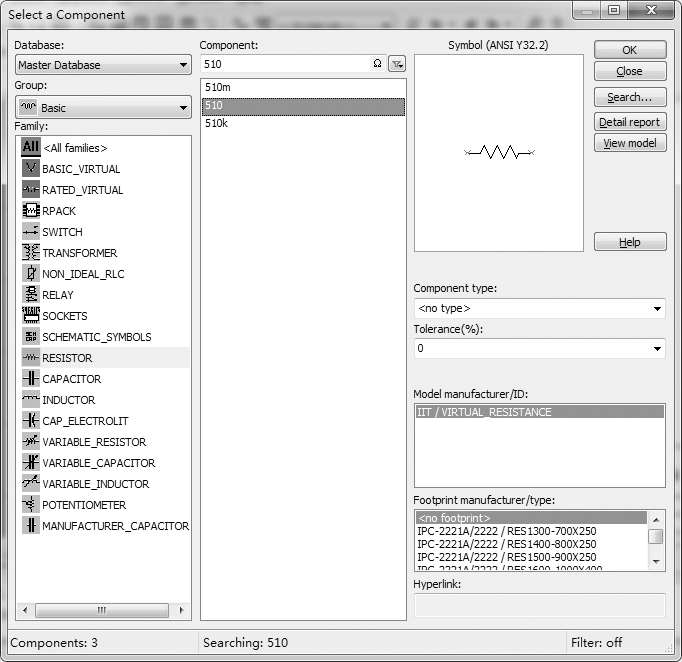Select the 510k component entry
The width and height of the screenshot is (682, 662).
[216, 124]
